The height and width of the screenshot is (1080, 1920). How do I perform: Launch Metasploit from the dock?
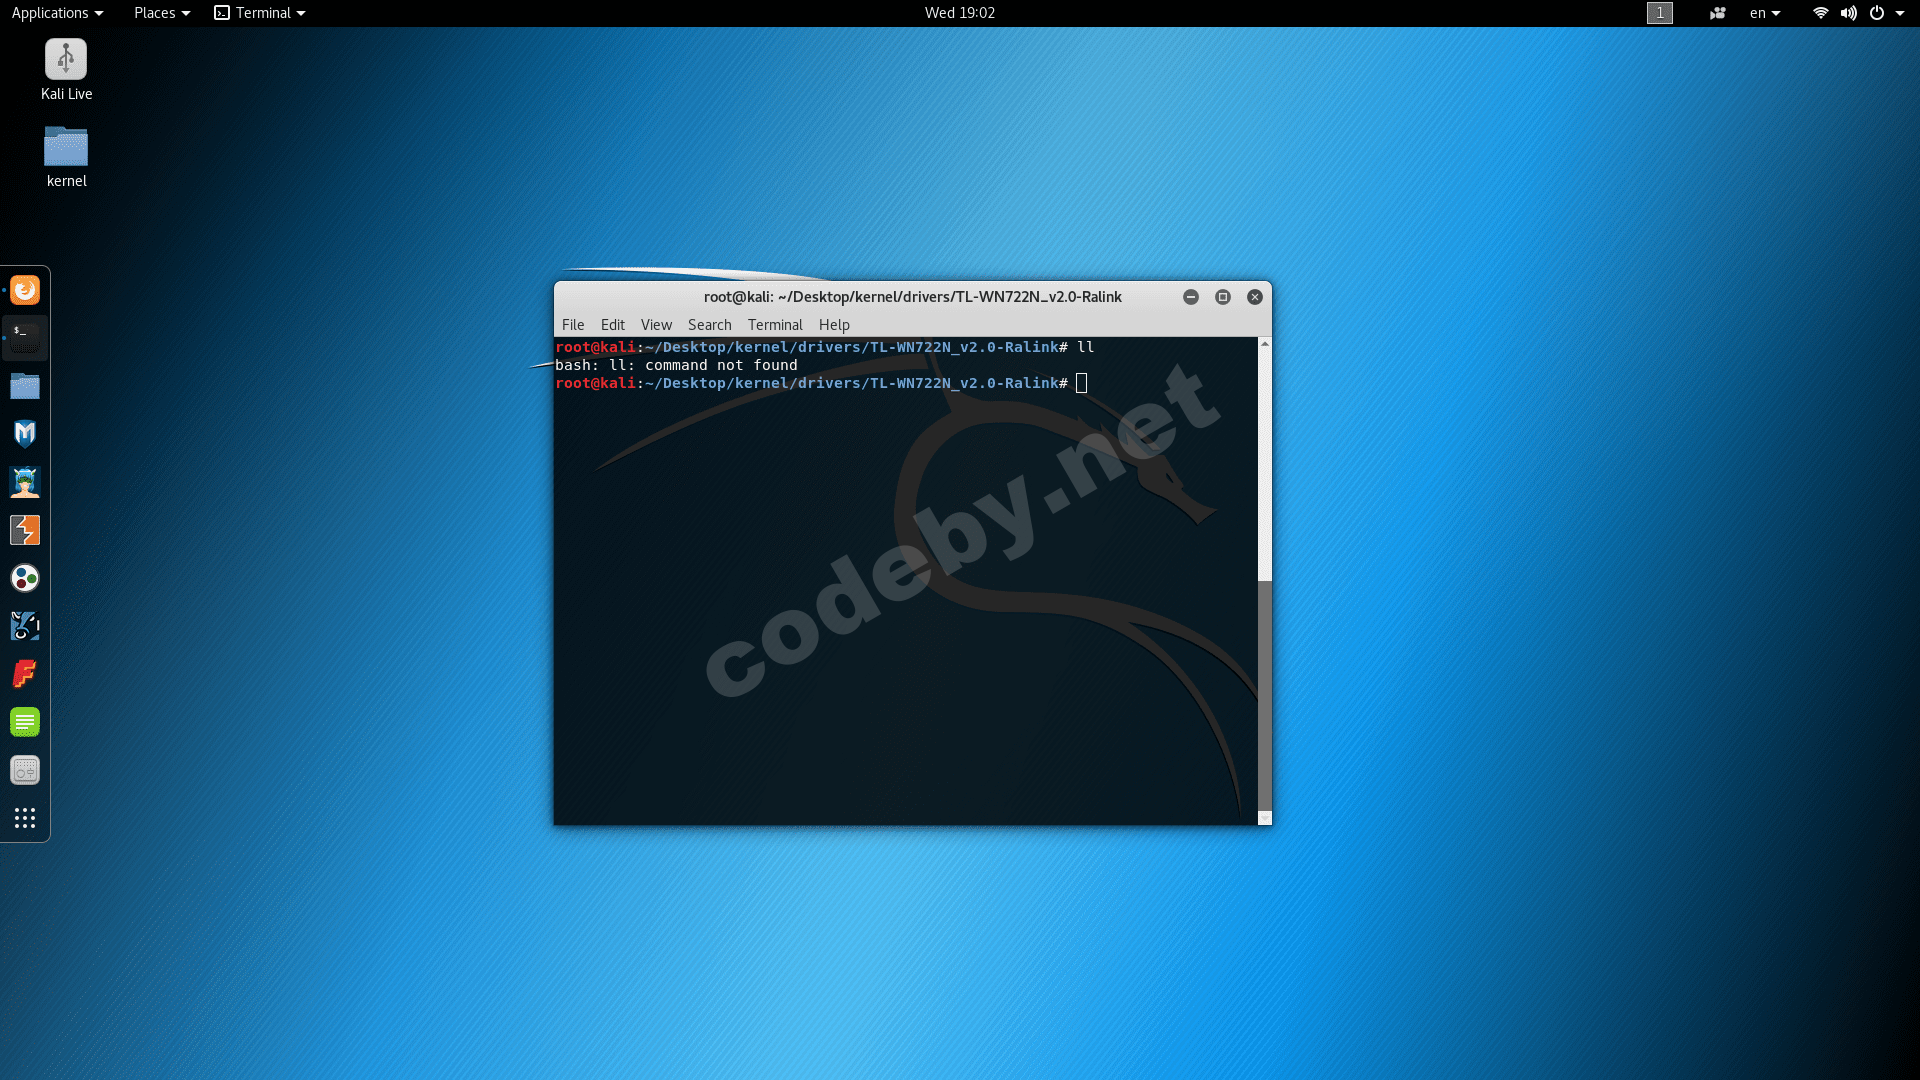click(25, 434)
